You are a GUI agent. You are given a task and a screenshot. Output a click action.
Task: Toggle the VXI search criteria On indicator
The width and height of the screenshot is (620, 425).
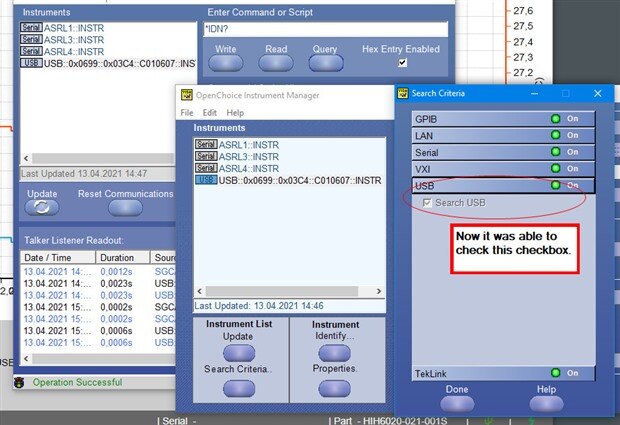point(556,168)
